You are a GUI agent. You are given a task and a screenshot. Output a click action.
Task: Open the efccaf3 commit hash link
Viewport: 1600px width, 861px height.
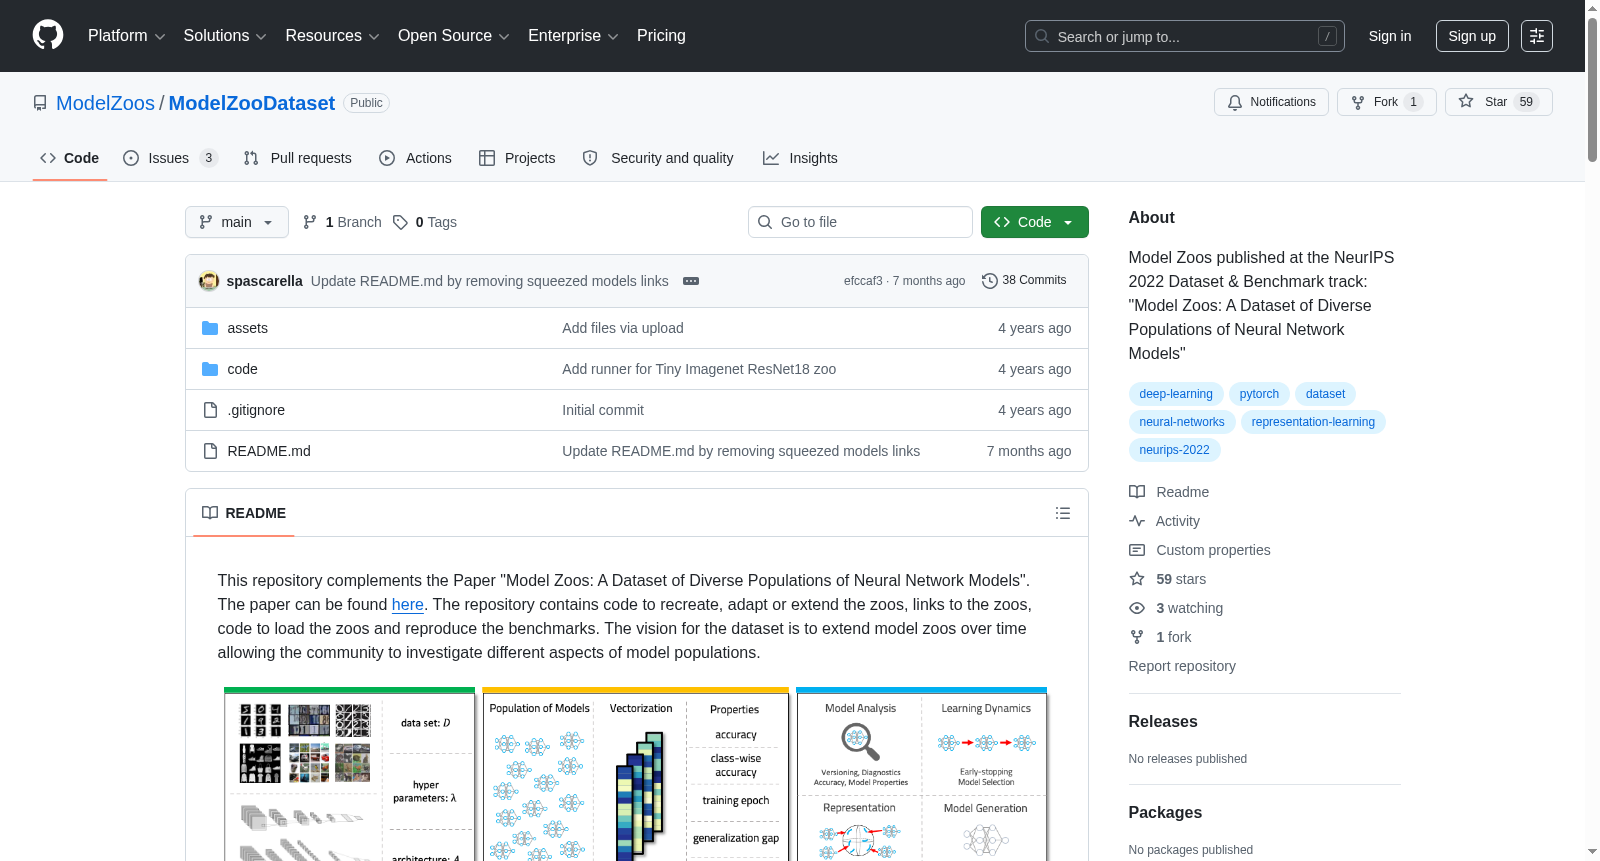pos(863,281)
